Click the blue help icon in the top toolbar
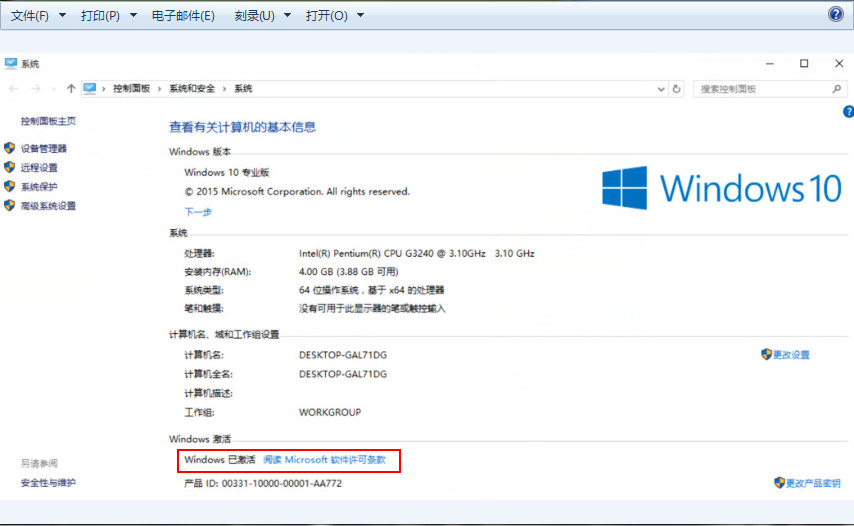Viewport: 854px width, 526px height. tap(836, 14)
